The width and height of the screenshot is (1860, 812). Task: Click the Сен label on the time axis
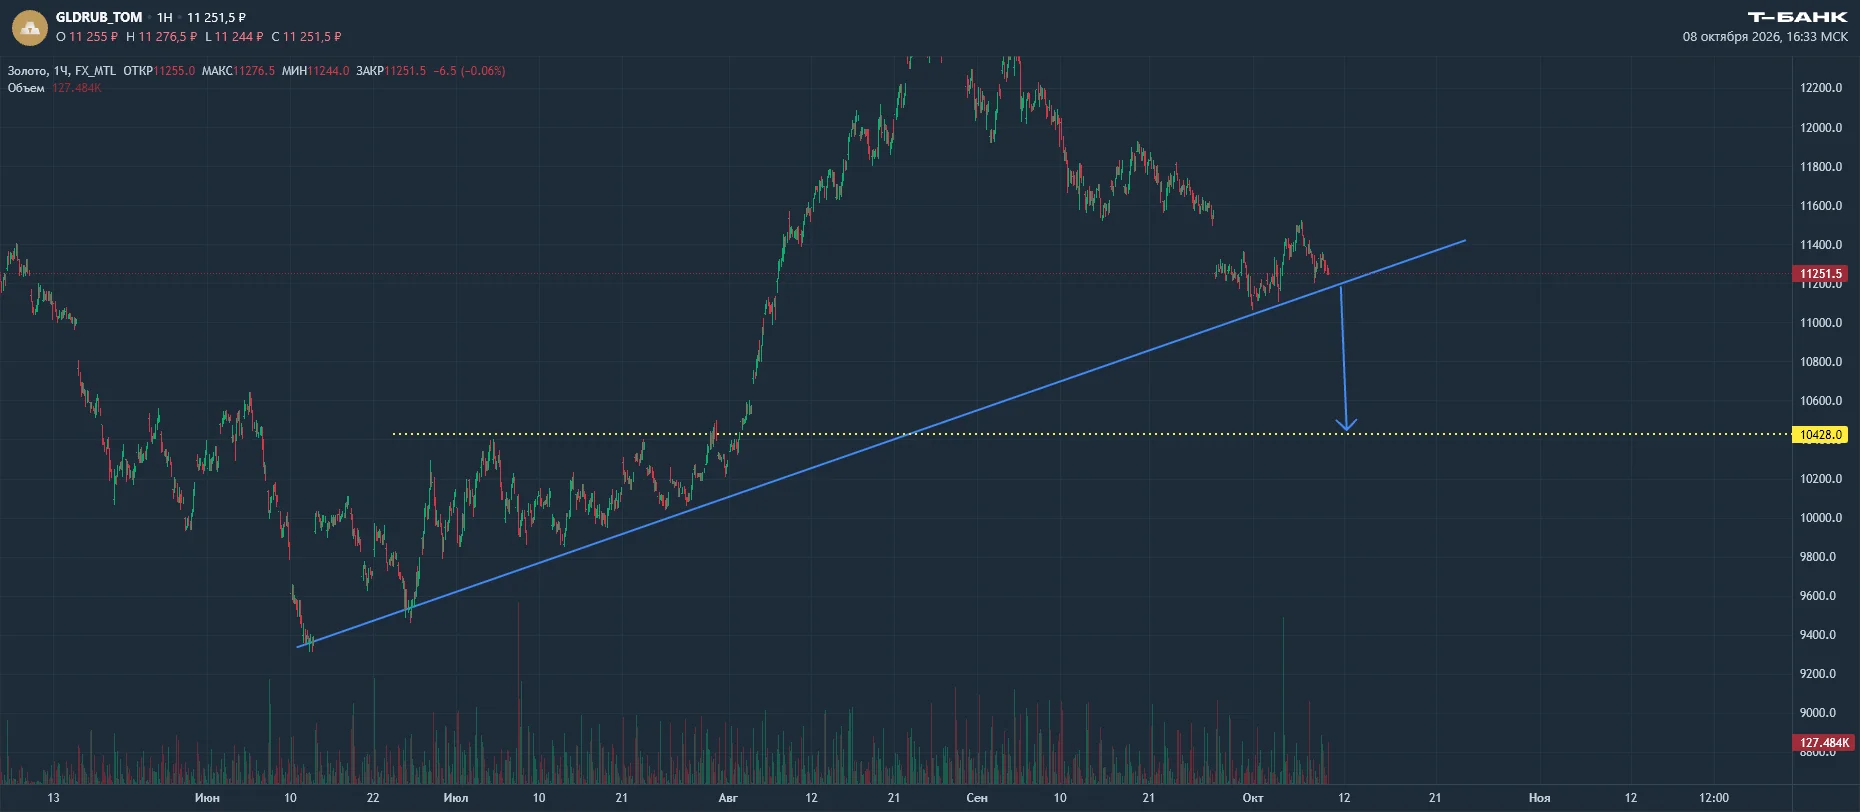[977, 798]
